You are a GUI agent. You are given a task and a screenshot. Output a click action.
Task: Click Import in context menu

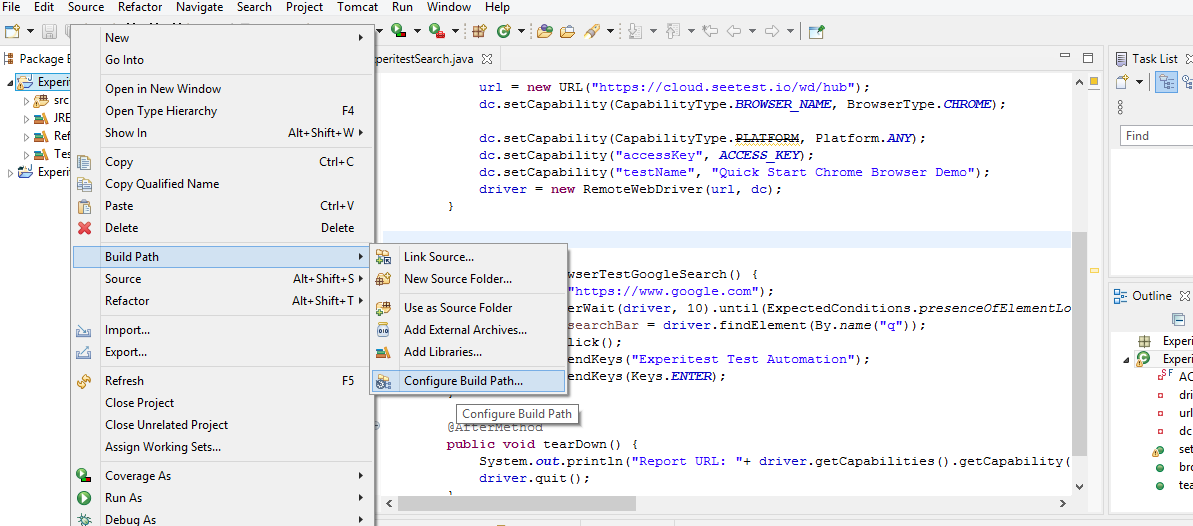coord(222,330)
